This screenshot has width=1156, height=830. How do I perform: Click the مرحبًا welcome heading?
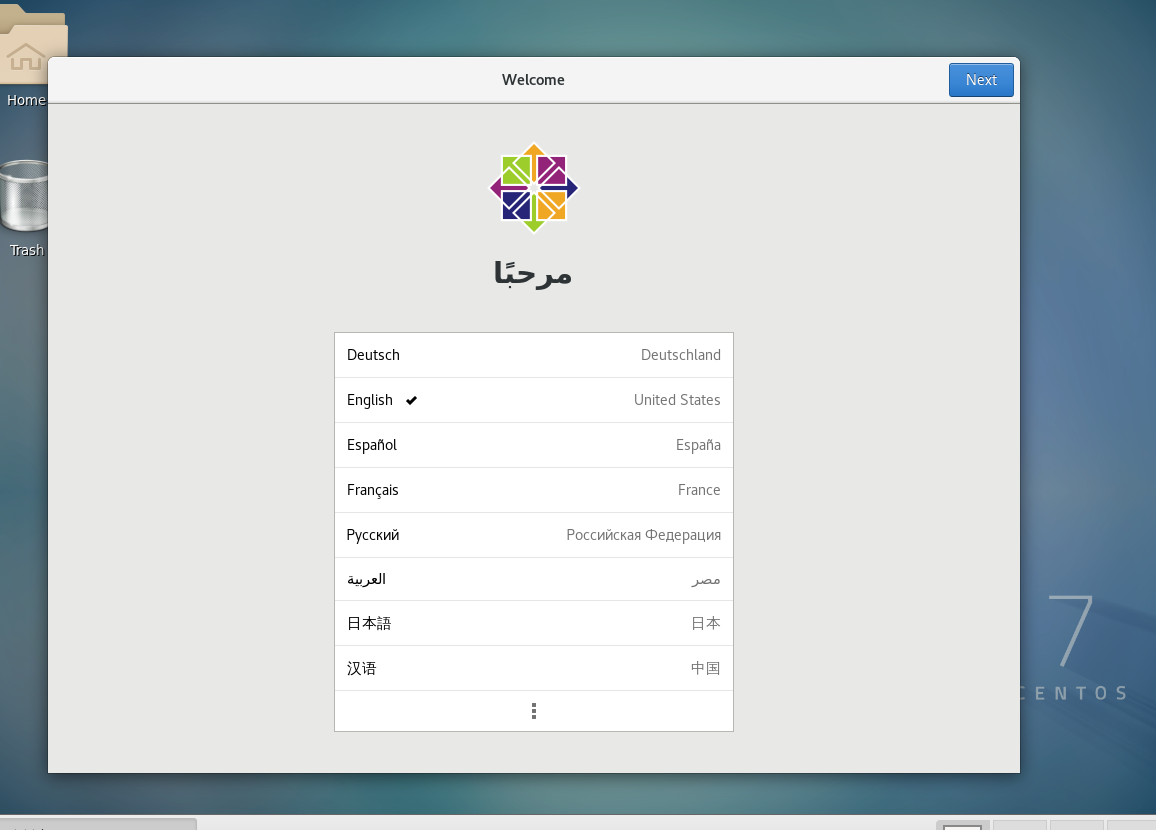532,273
